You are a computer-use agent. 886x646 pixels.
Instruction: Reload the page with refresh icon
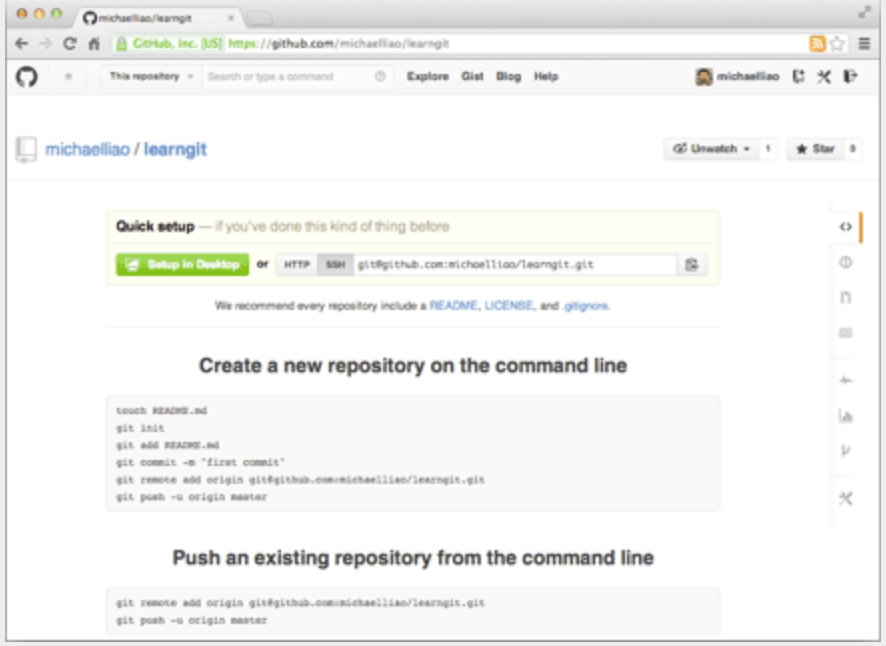click(70, 44)
